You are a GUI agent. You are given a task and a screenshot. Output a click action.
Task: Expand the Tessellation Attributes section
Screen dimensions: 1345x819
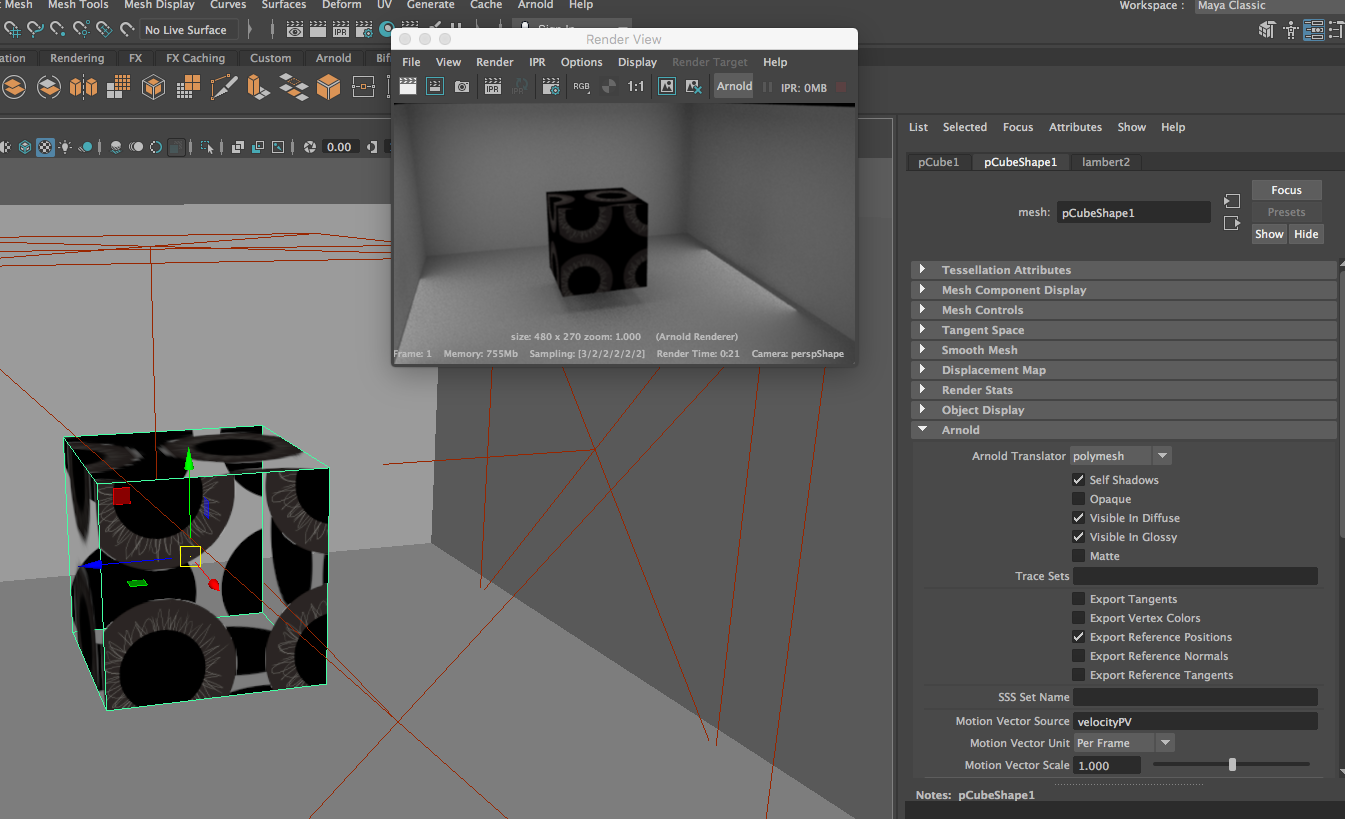click(923, 270)
